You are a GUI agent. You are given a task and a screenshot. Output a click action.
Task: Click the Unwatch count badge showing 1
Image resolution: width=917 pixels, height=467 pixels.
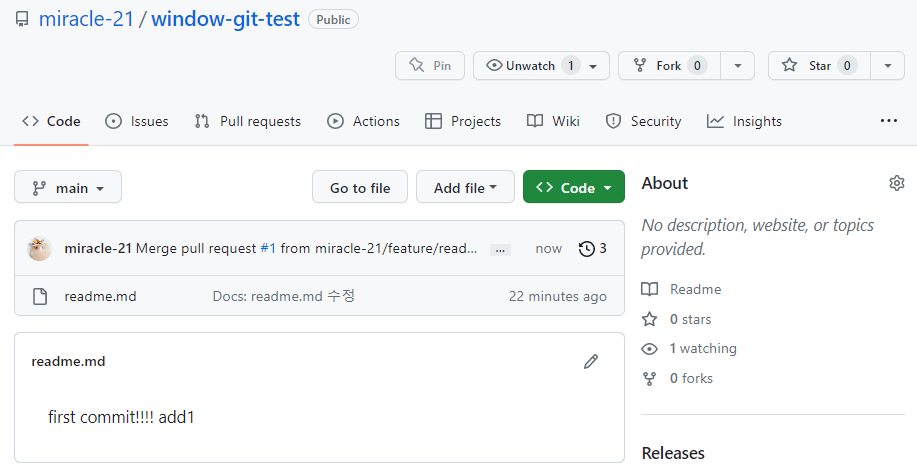[x=571, y=65]
